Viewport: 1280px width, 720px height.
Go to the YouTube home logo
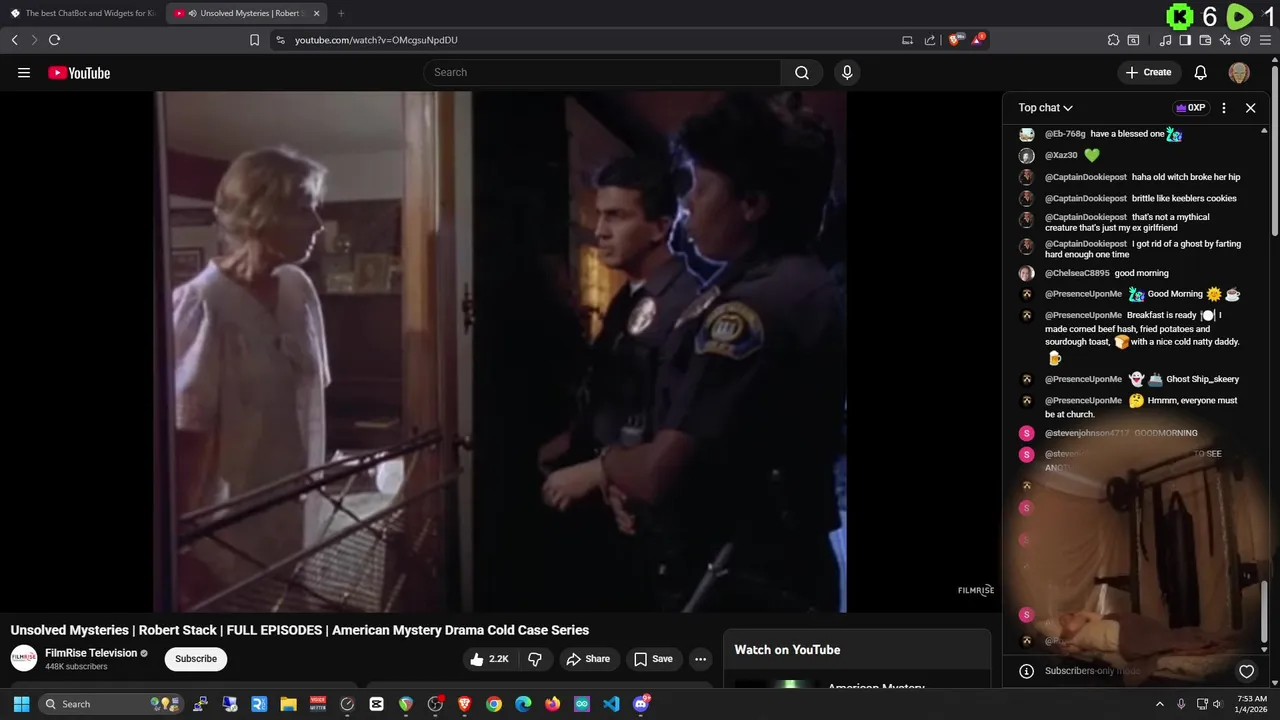[79, 72]
